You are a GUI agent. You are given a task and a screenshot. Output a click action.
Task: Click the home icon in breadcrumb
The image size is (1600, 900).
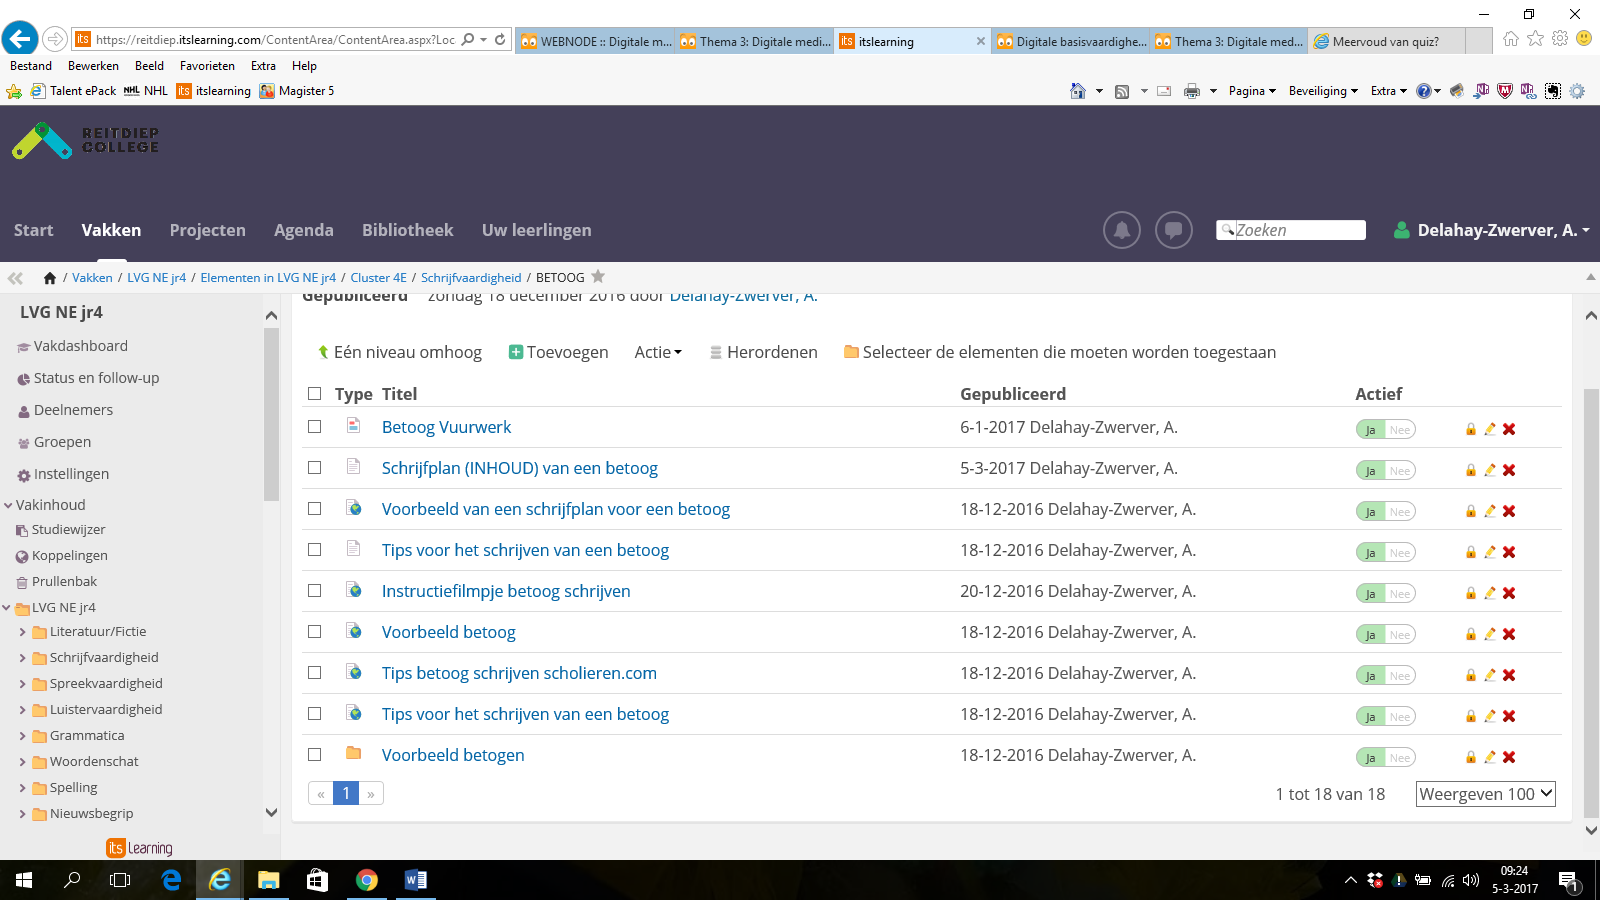(49, 278)
